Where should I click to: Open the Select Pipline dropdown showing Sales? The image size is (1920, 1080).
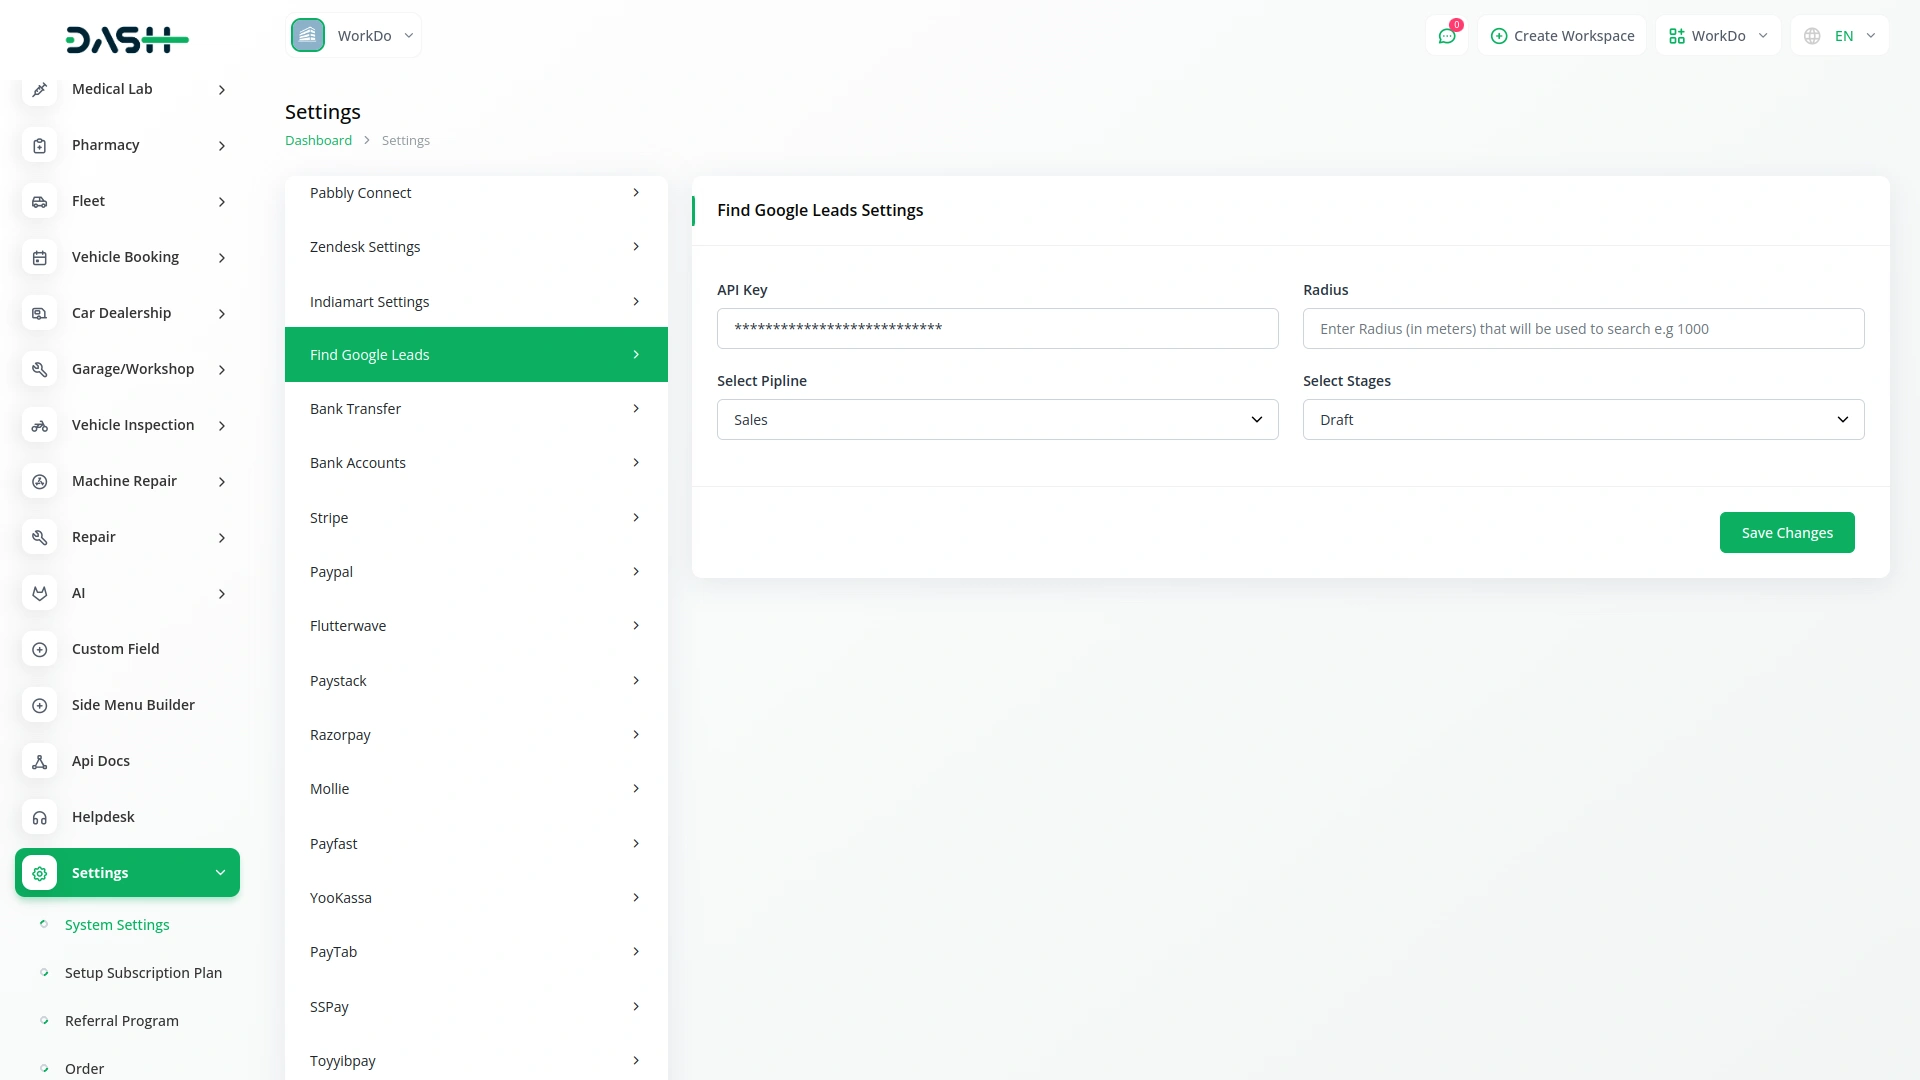pyautogui.click(x=997, y=419)
